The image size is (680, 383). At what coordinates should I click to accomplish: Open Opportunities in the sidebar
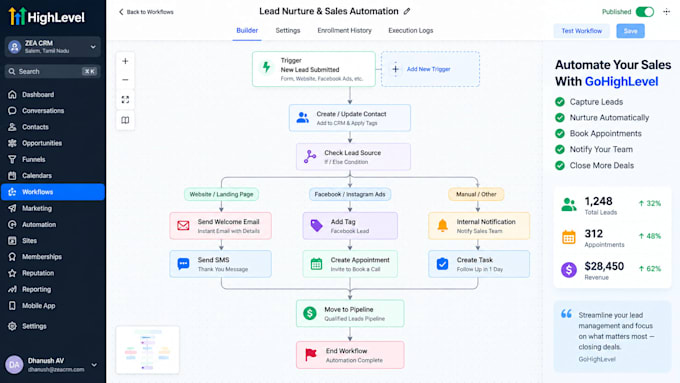pyautogui.click(x=52, y=143)
